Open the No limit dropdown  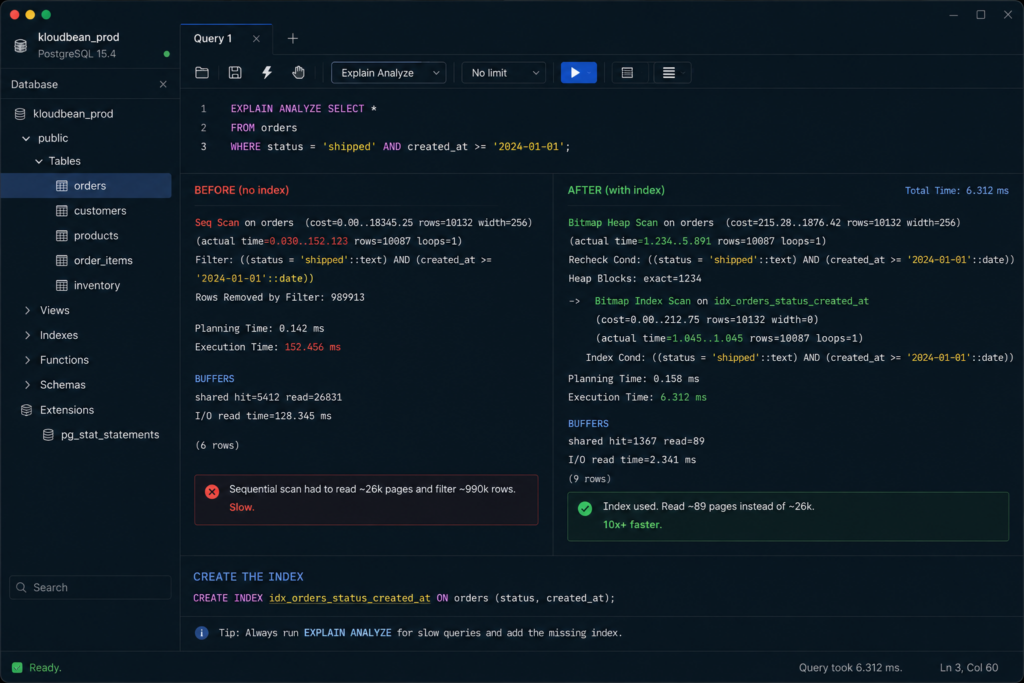click(x=504, y=72)
